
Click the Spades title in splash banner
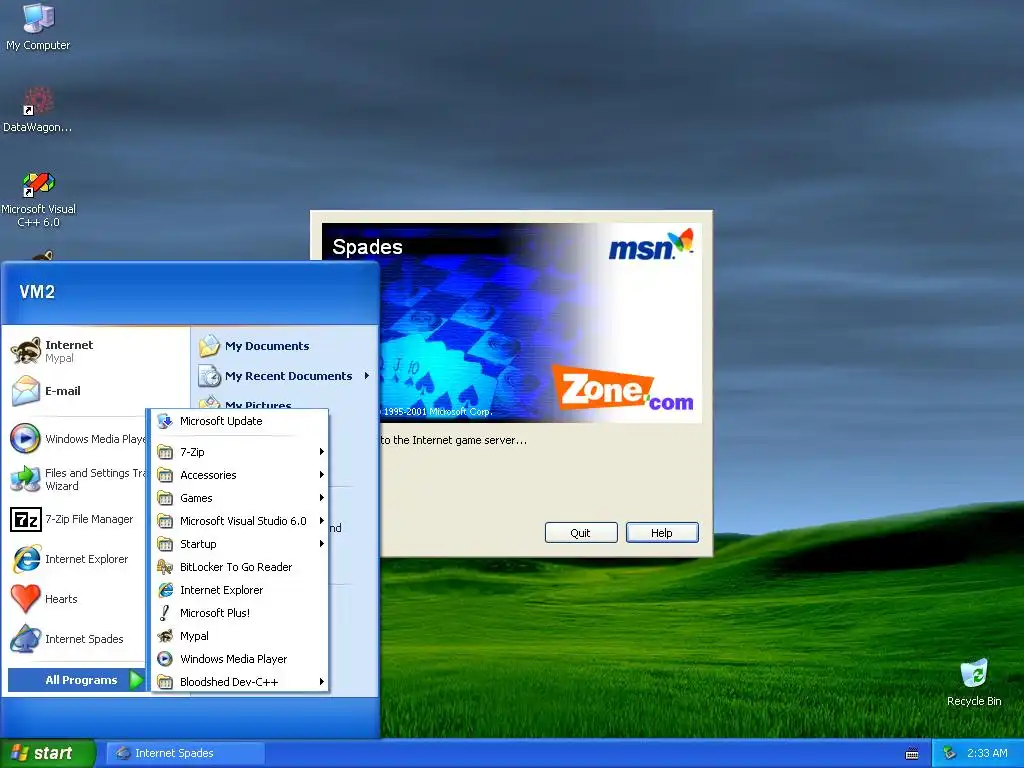point(367,247)
